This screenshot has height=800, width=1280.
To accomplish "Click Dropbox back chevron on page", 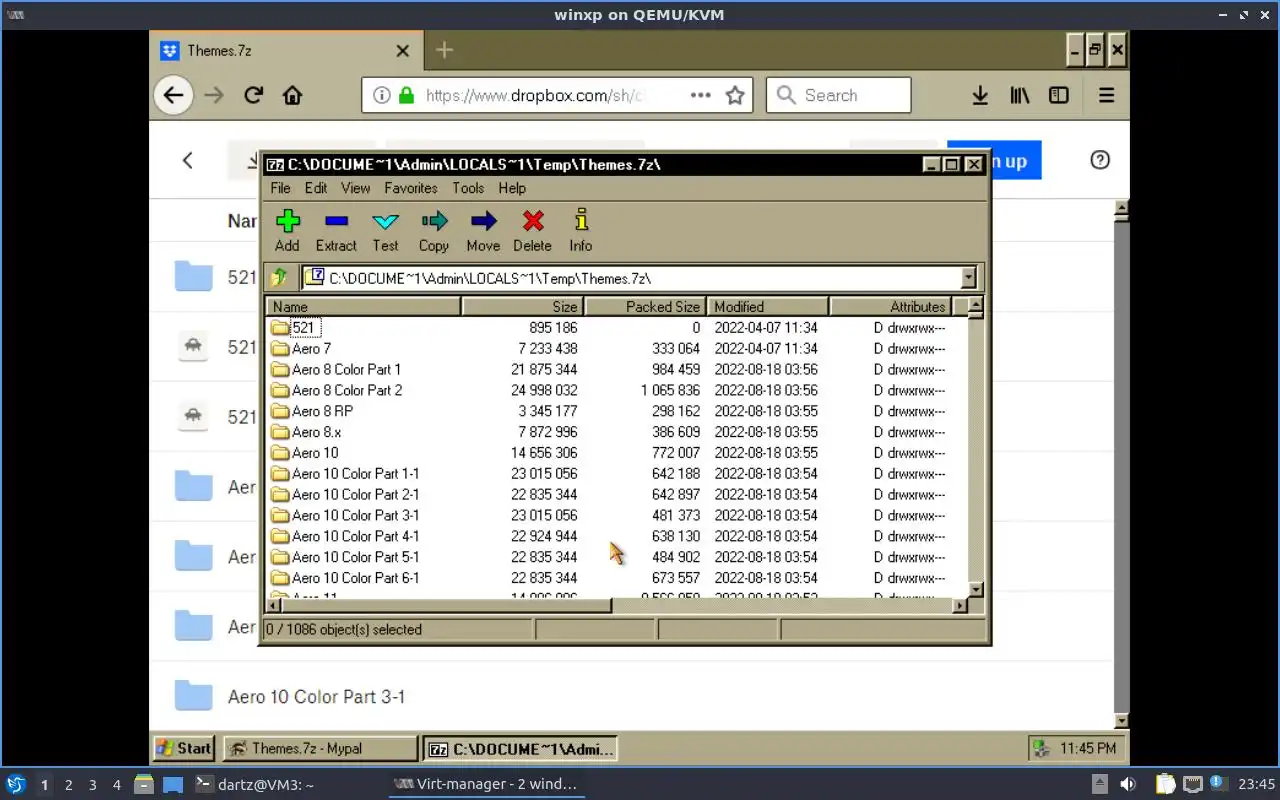I will pos(187,160).
